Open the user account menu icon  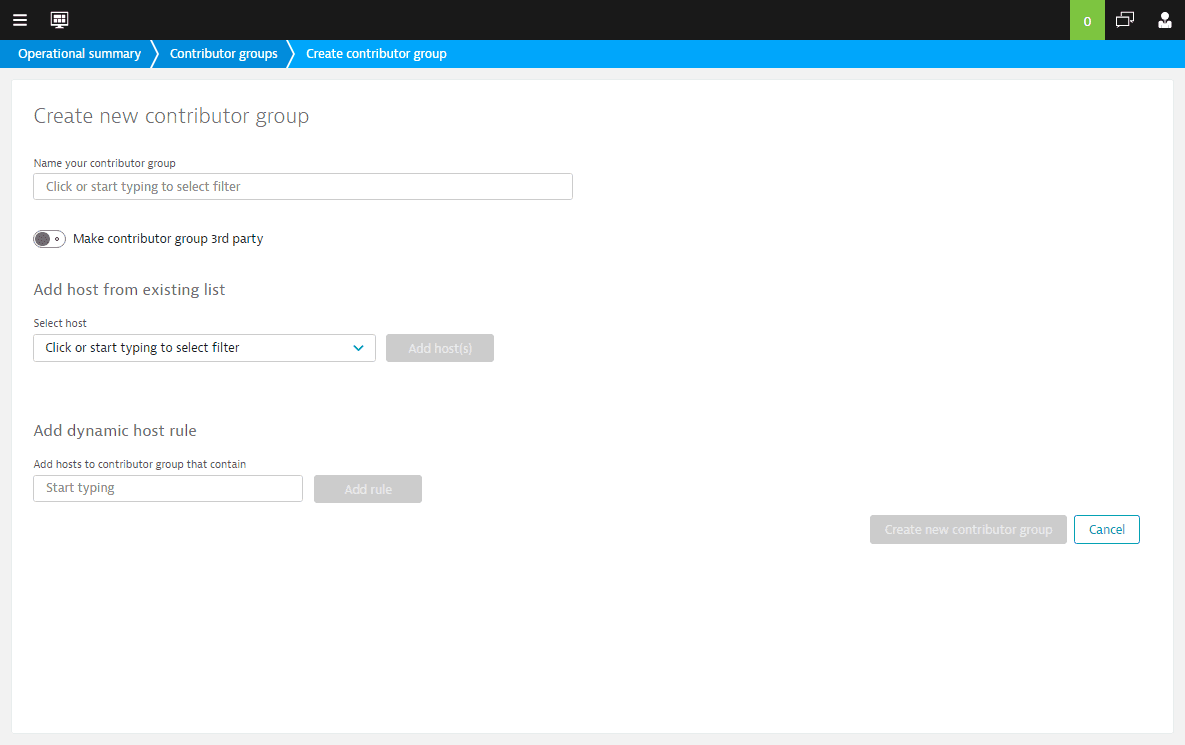[x=1165, y=20]
